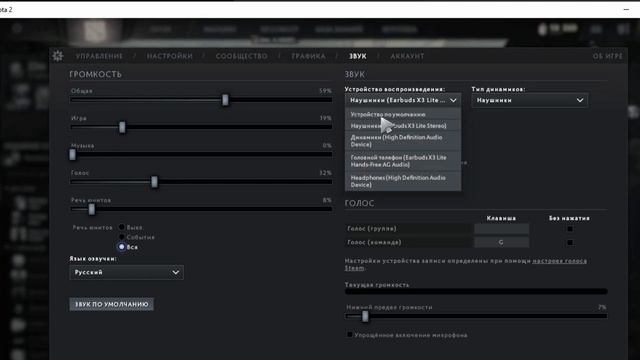This screenshot has height=360, width=640.
Task: Choose Динамики (High Definition Audio Device) option
Action: click(403, 141)
